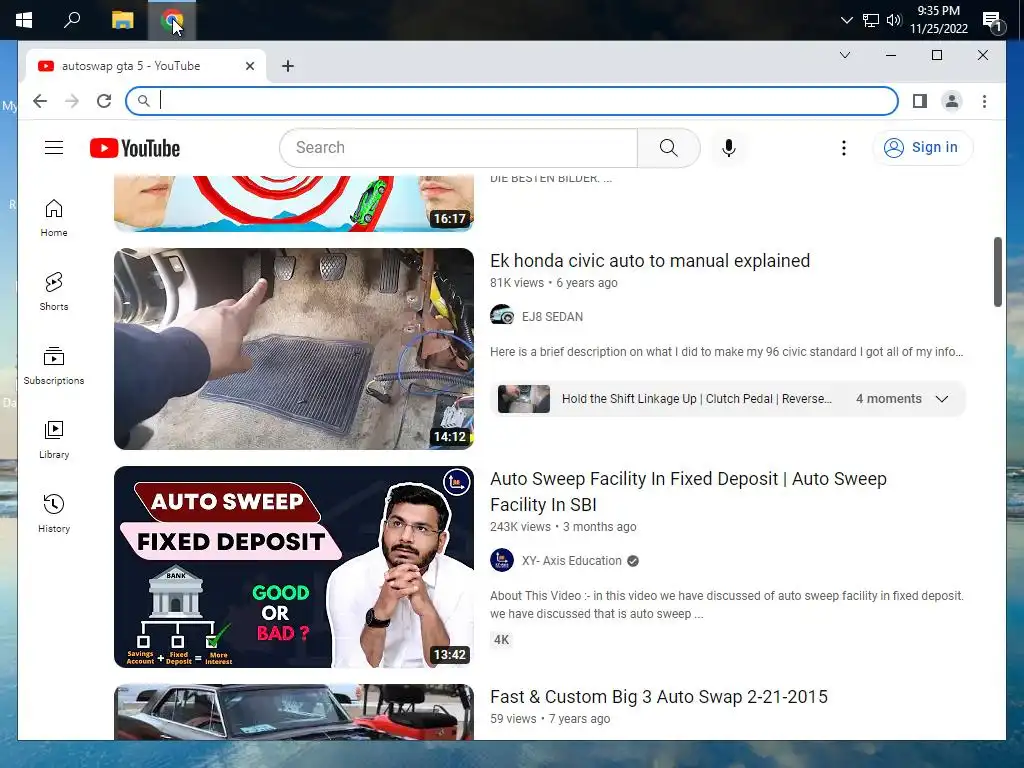Screen dimensions: 1024x768
Task: Click the Sign in button
Action: (922, 148)
